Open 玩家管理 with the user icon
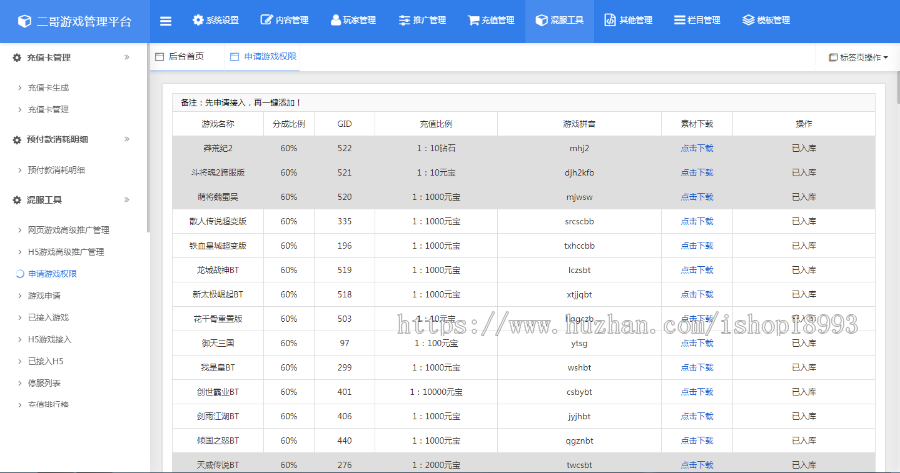900x473 pixels. (352, 20)
